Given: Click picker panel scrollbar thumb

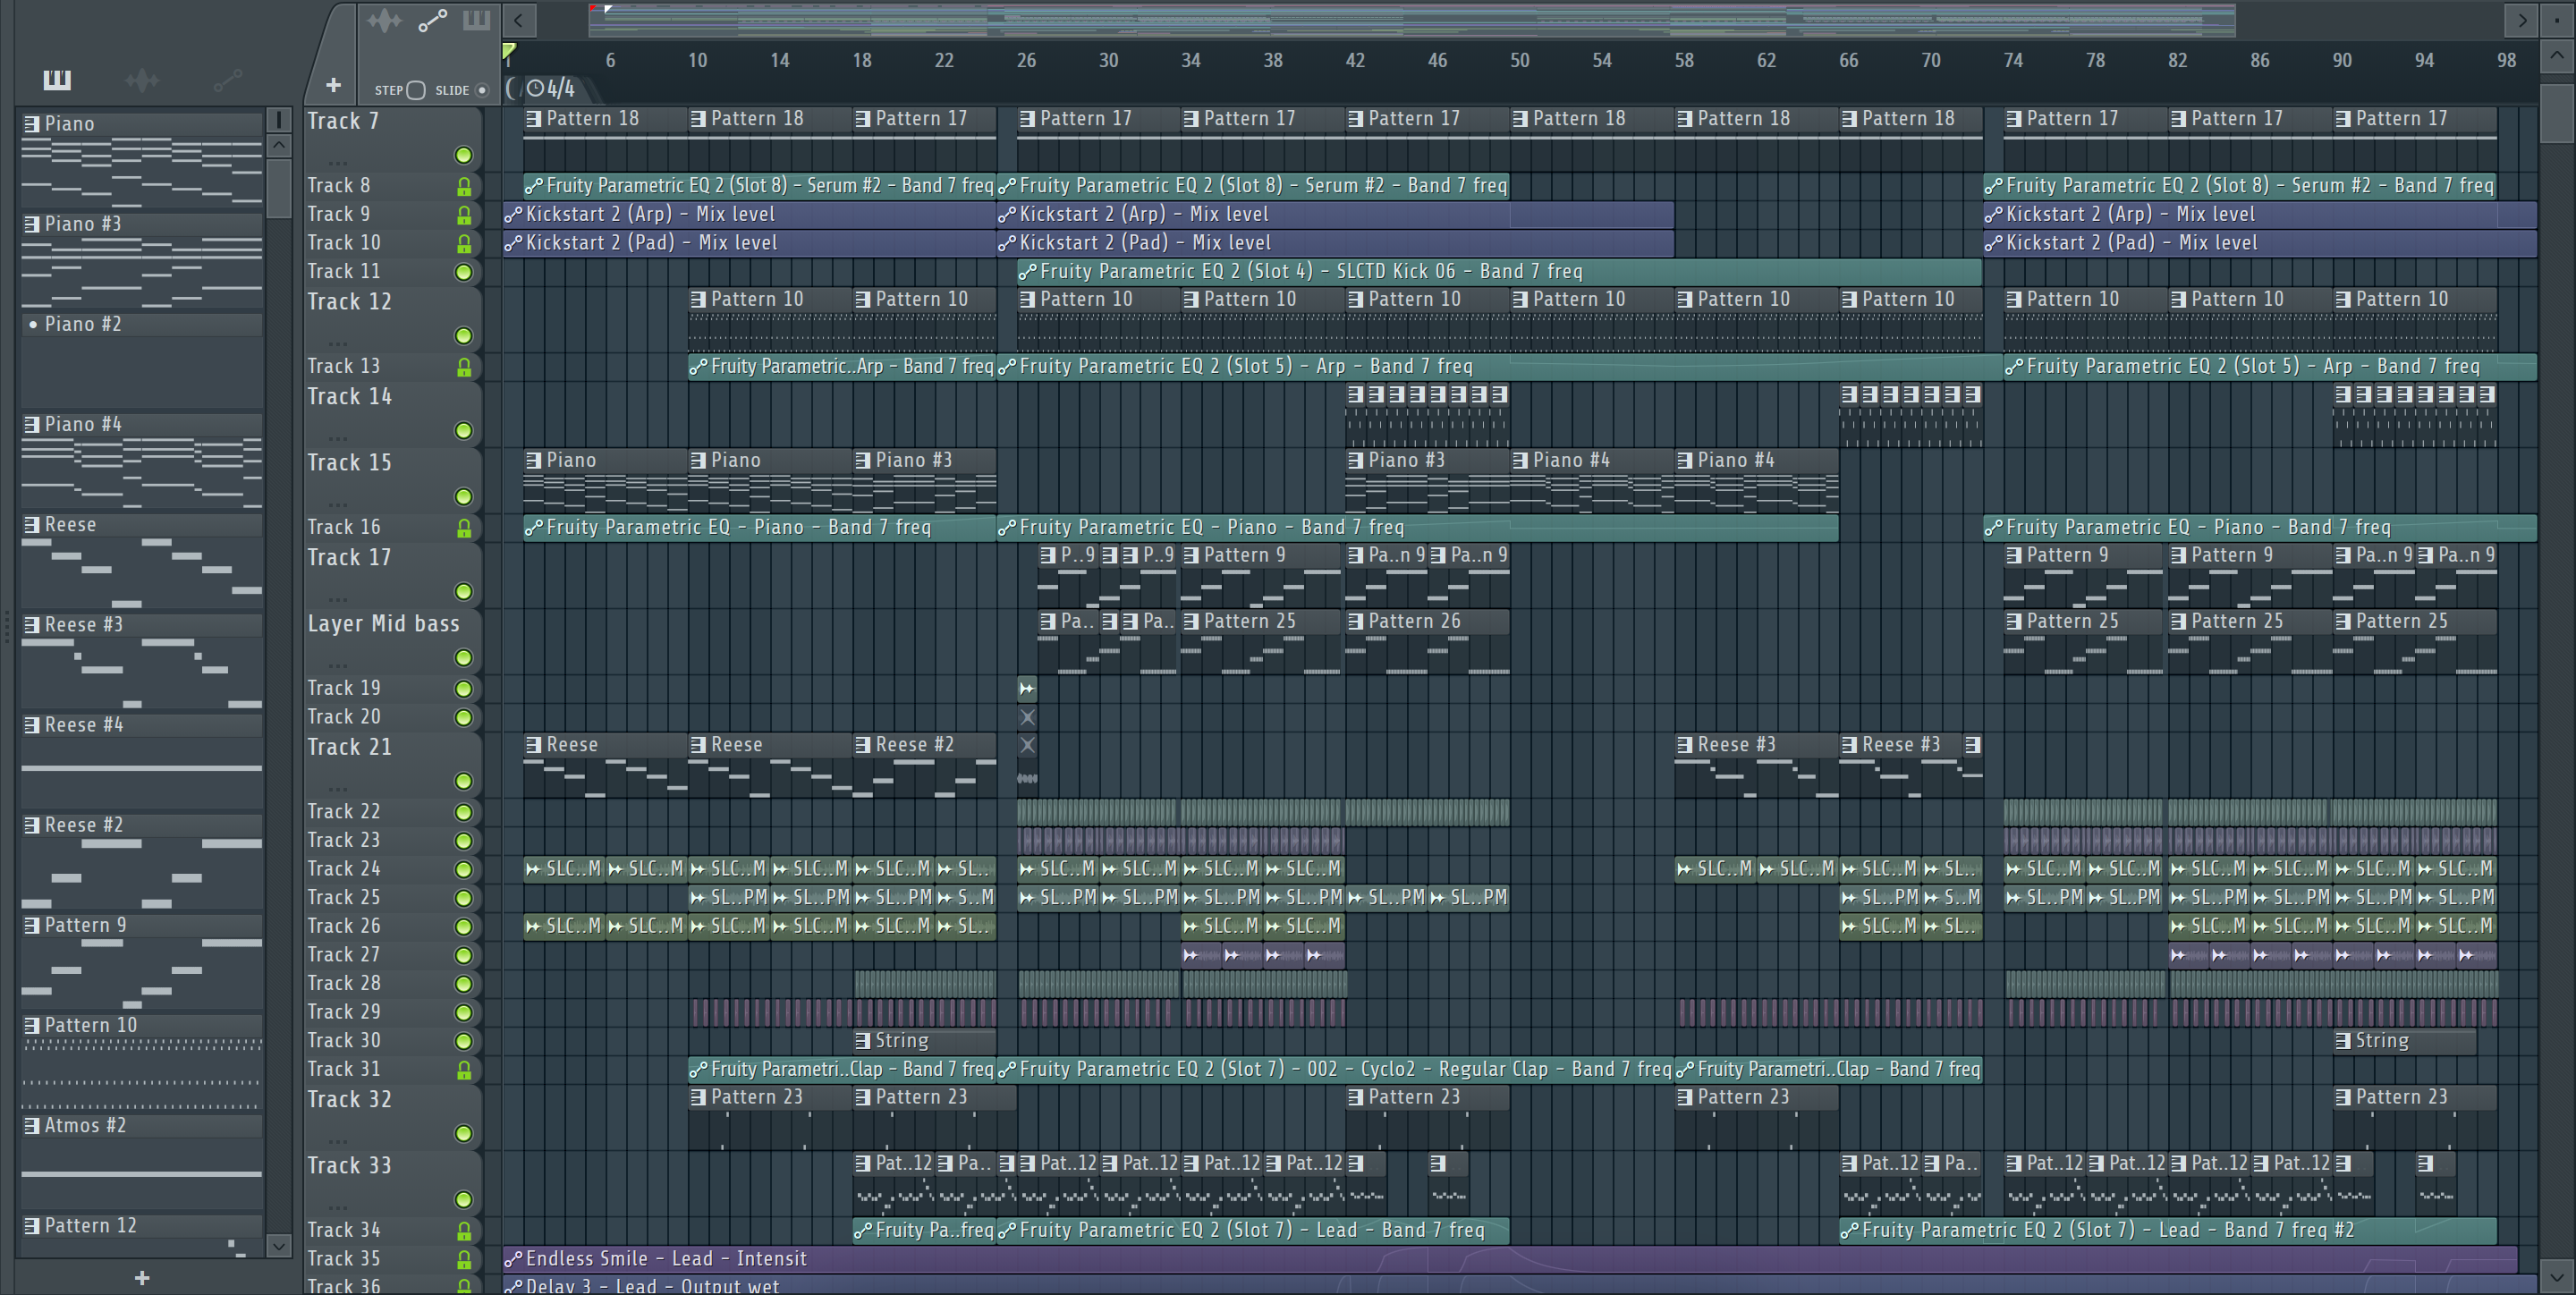Looking at the screenshot, I should (x=279, y=187).
